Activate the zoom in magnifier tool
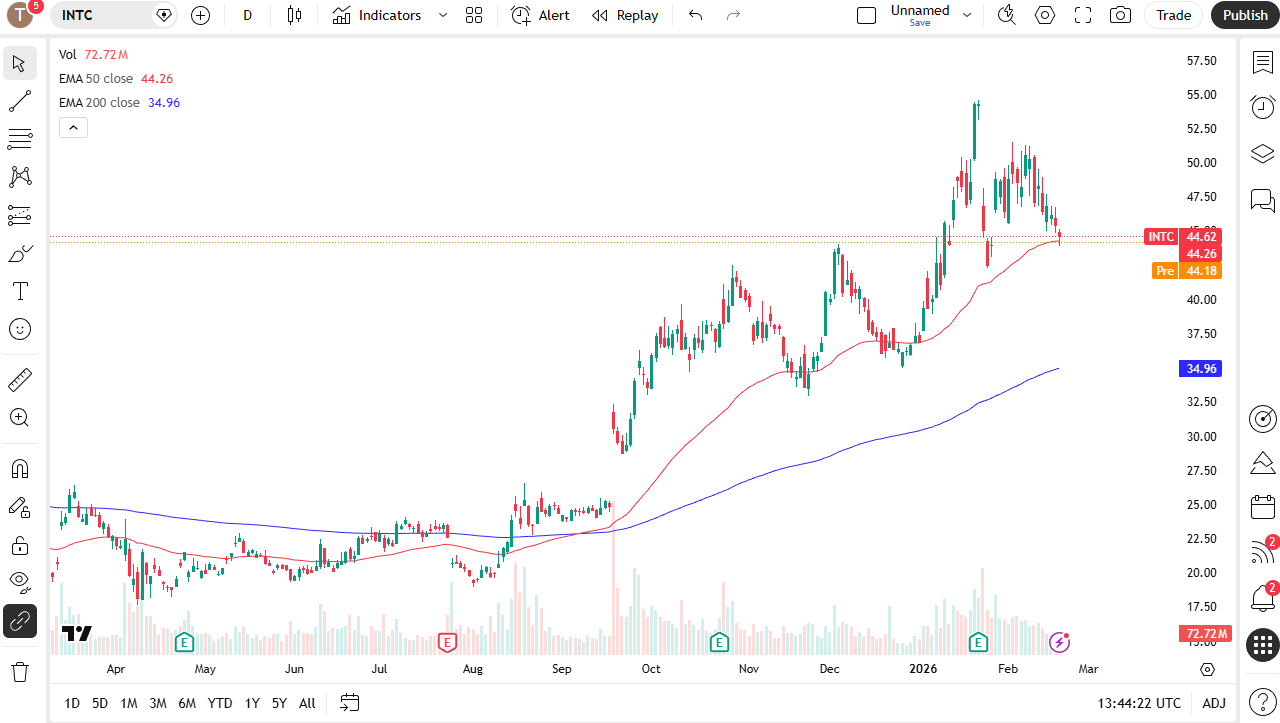This screenshot has width=1280, height=723. click(20, 418)
